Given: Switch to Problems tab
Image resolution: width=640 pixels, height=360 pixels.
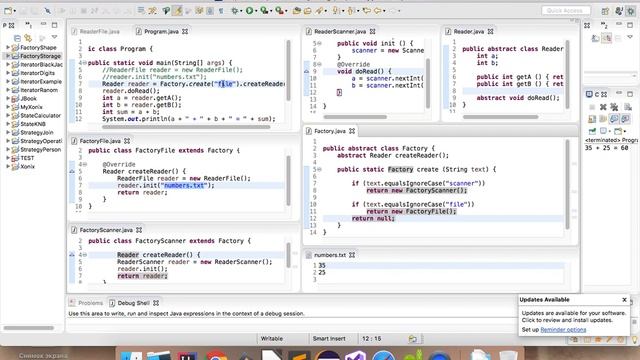Looking at the screenshot, I should [x=90, y=303].
